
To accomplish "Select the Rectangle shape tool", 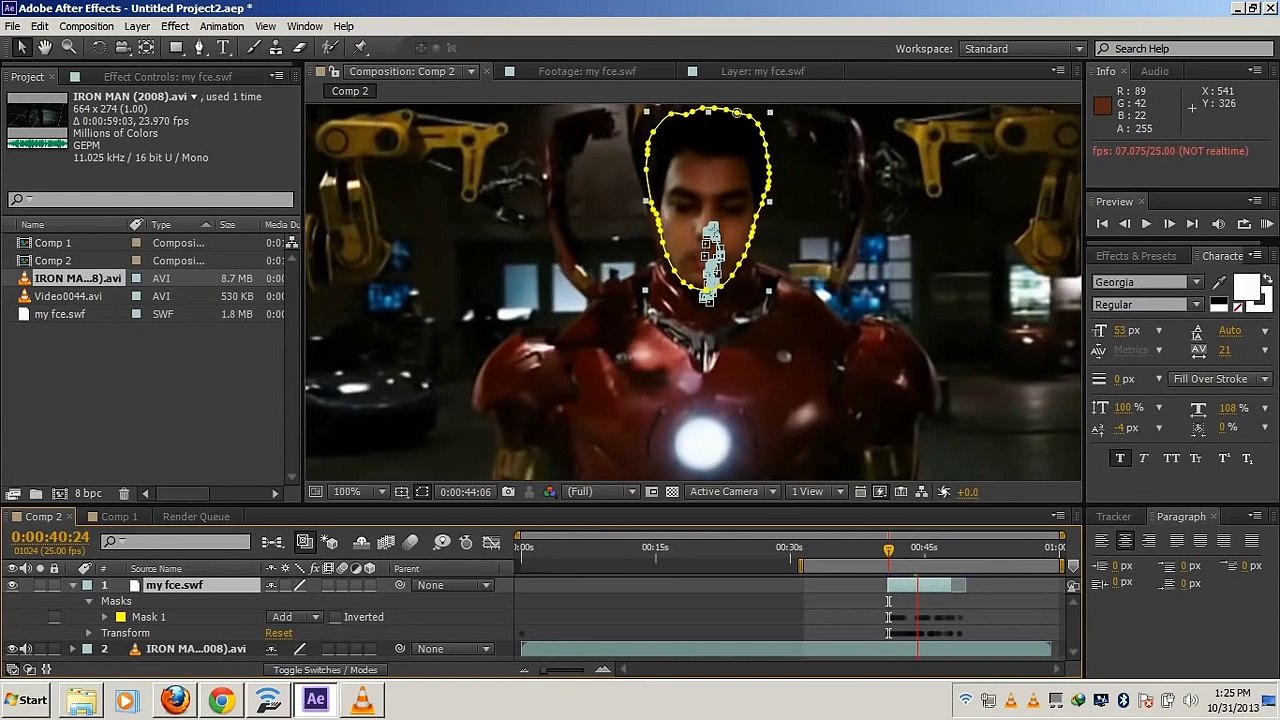I will click(x=176, y=48).
